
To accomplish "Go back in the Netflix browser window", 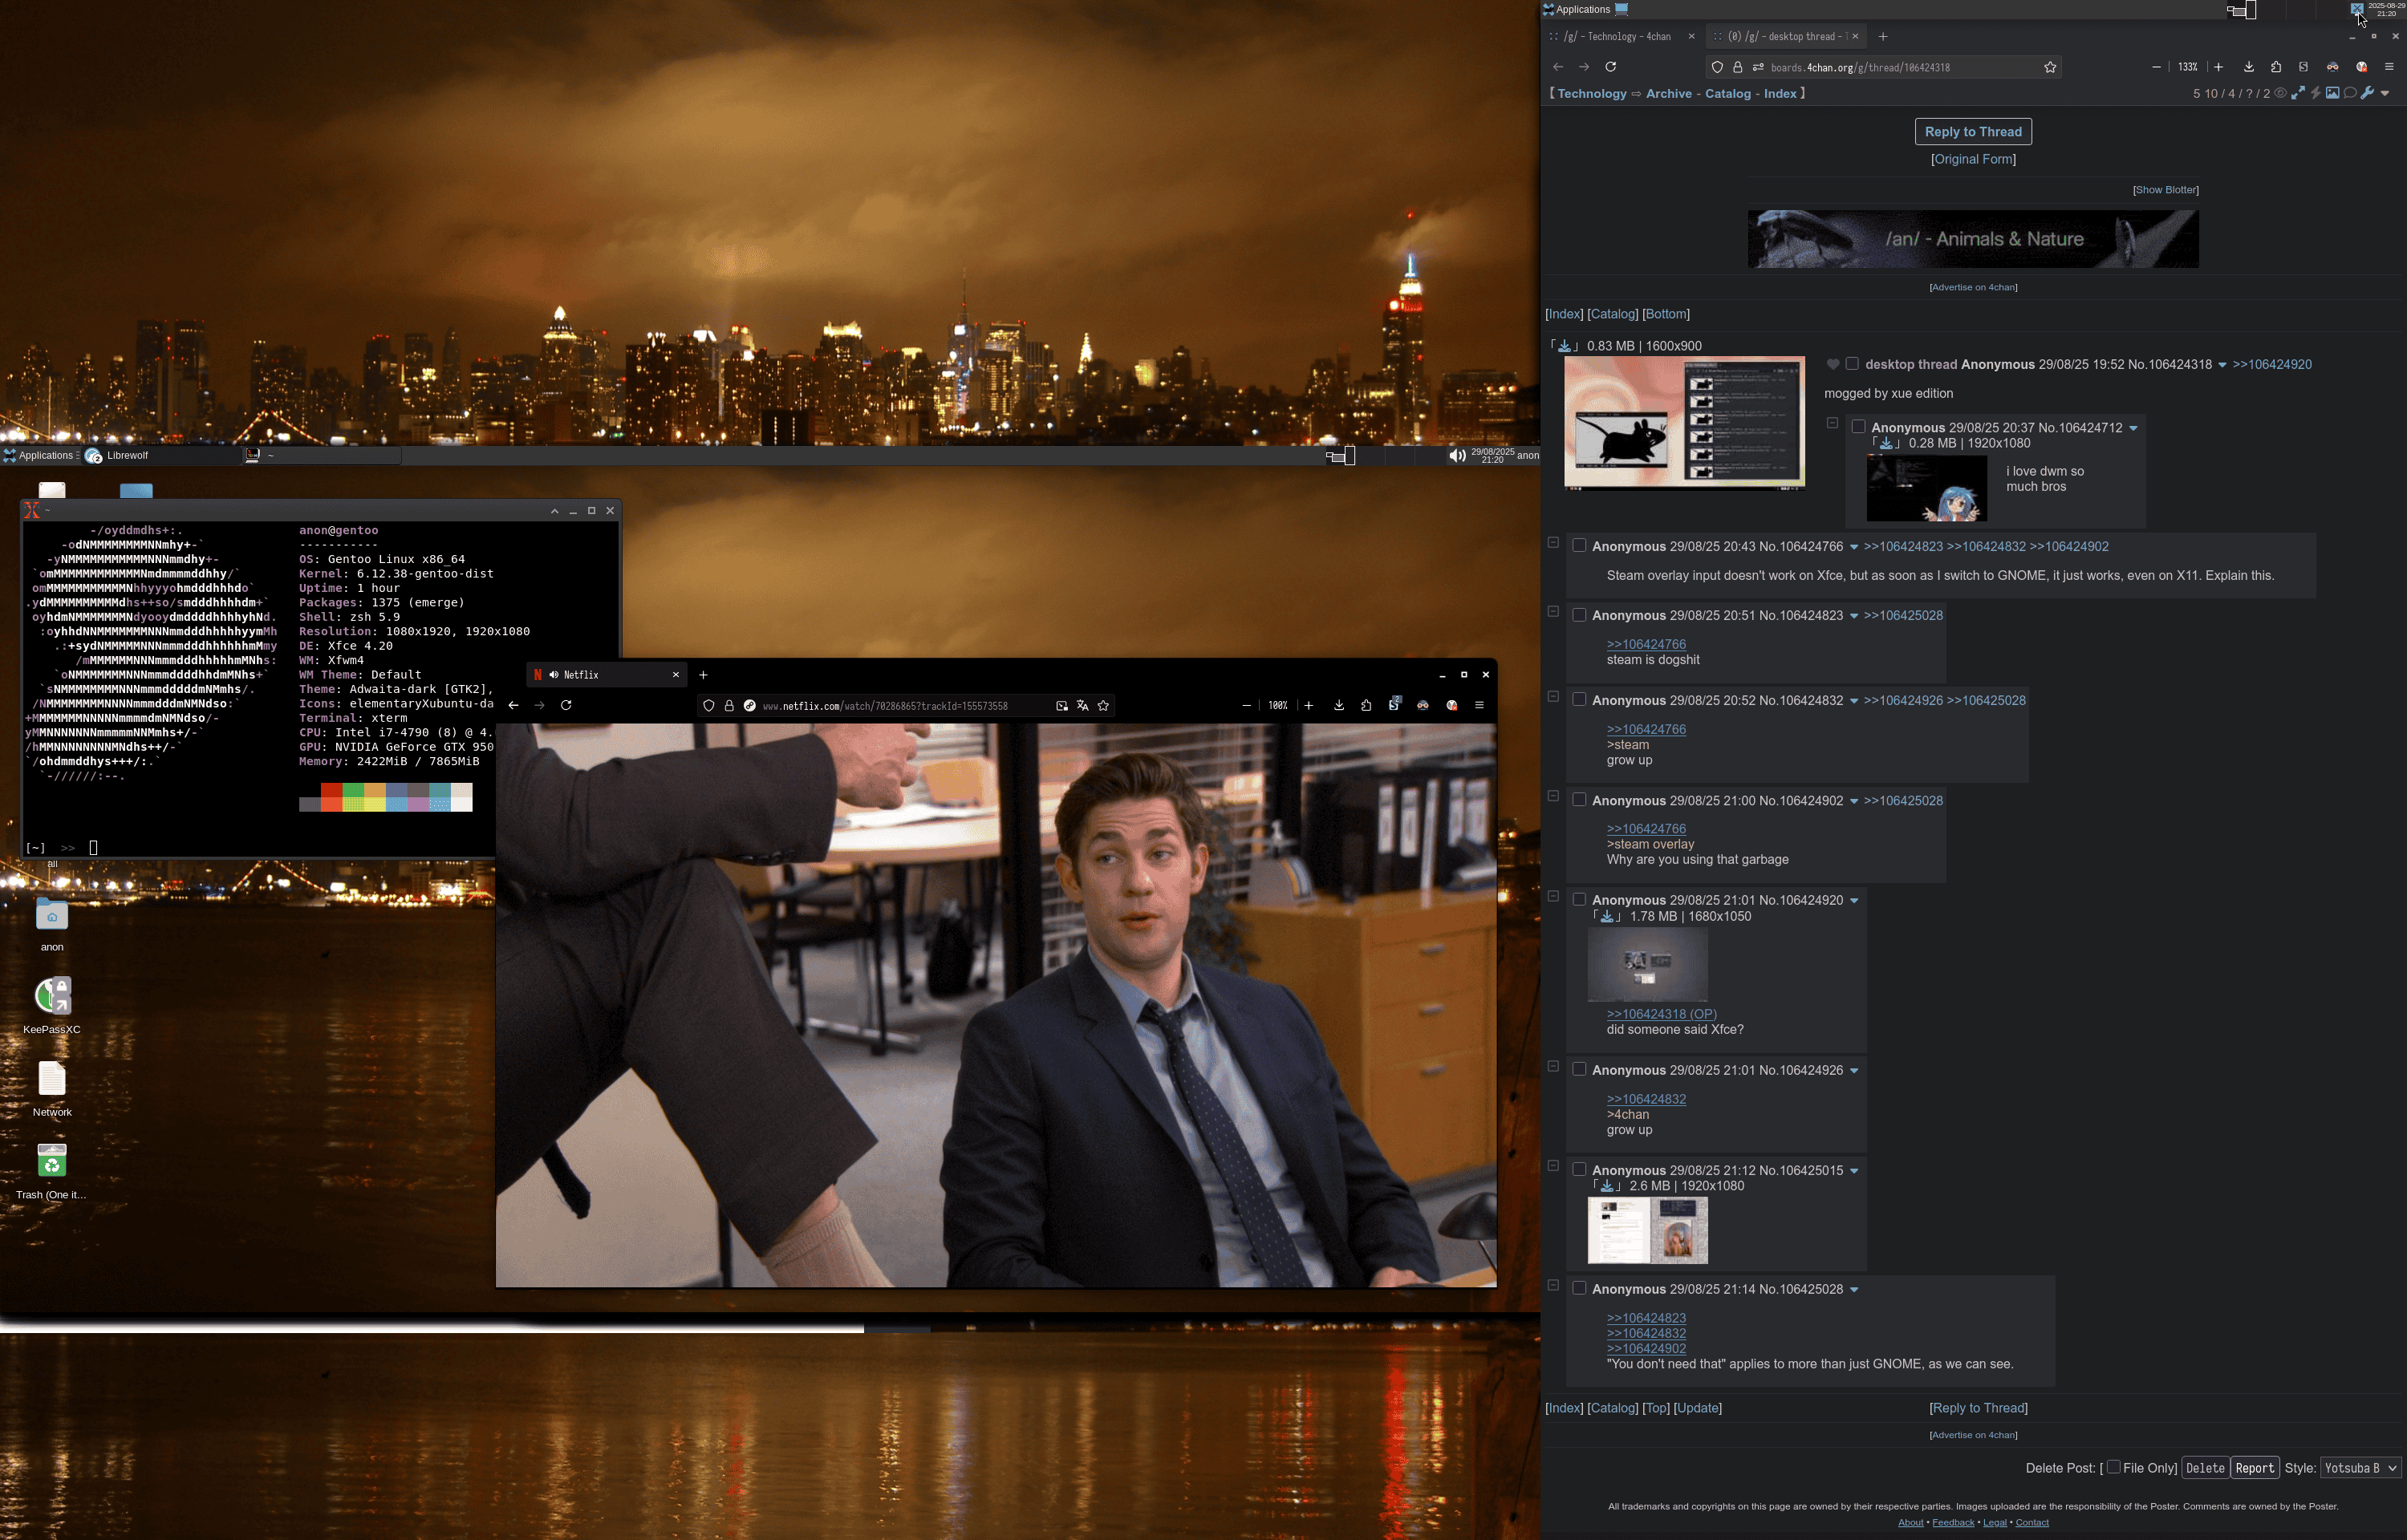I will [x=513, y=705].
